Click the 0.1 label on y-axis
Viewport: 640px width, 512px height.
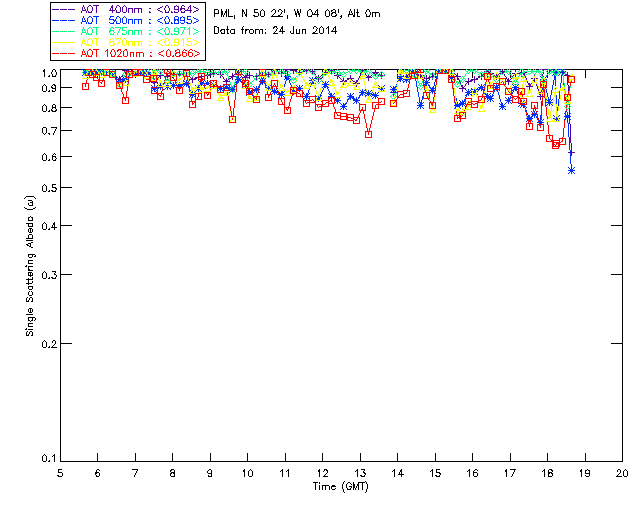pos(49,459)
